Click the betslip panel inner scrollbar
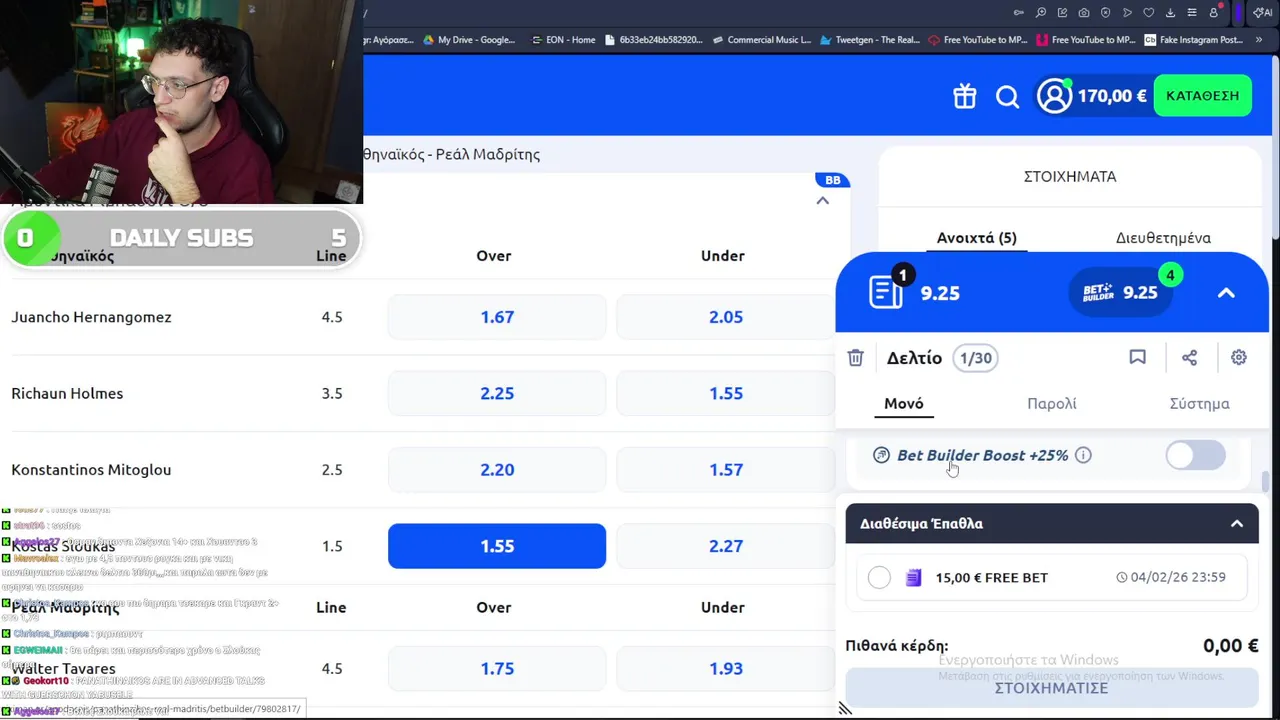This screenshot has width=1280, height=720. [1265, 482]
